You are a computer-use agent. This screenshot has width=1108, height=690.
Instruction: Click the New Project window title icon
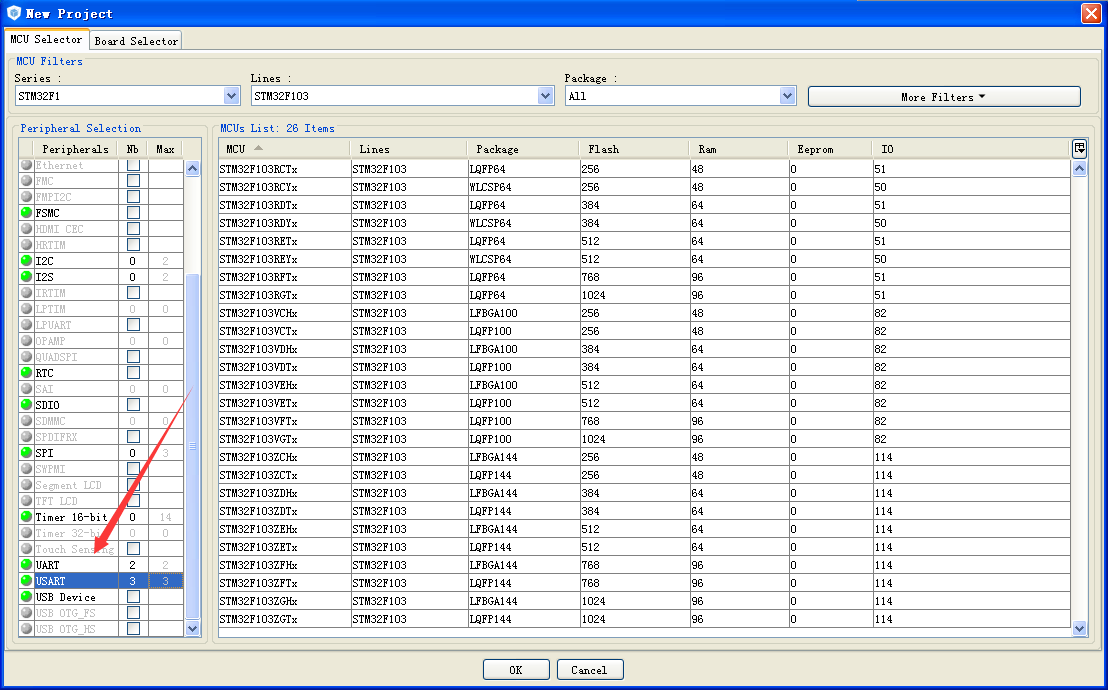pos(13,13)
